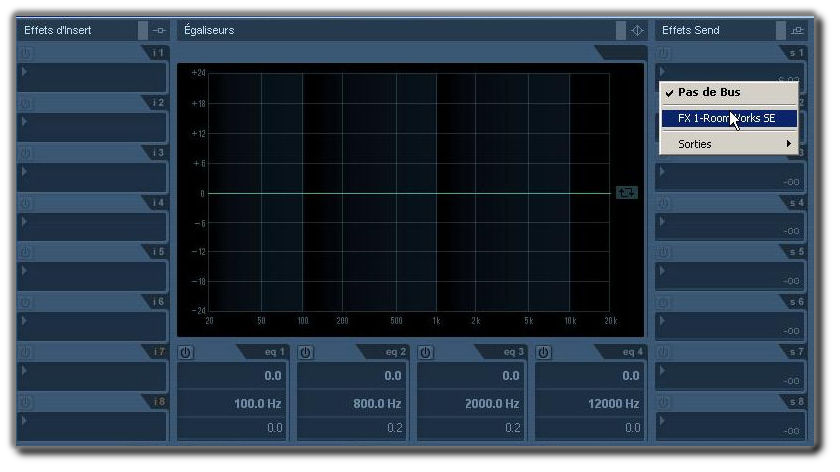Click the i 8 insert slot tab
The width and height of the screenshot is (840, 472).
pyautogui.click(x=157, y=402)
